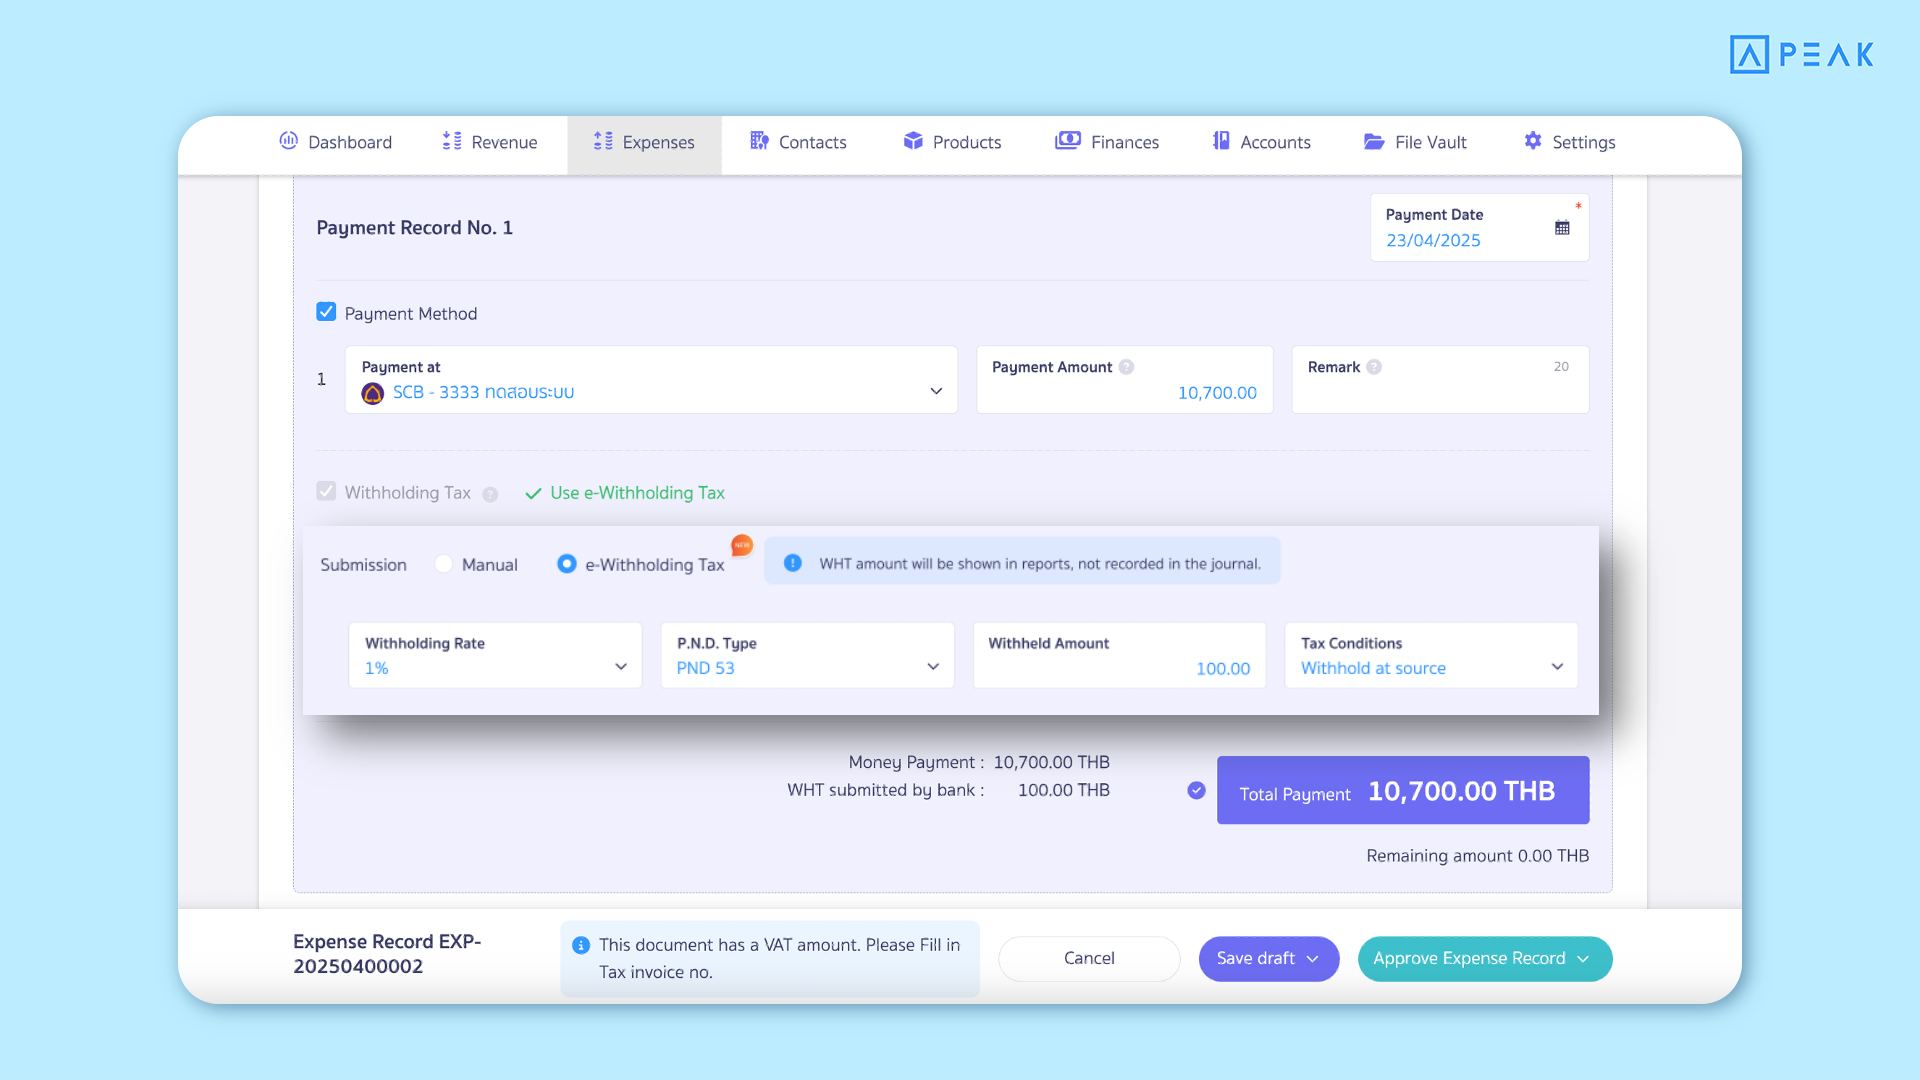Click the Cancel button
This screenshot has height=1080, width=1920.
click(x=1089, y=958)
